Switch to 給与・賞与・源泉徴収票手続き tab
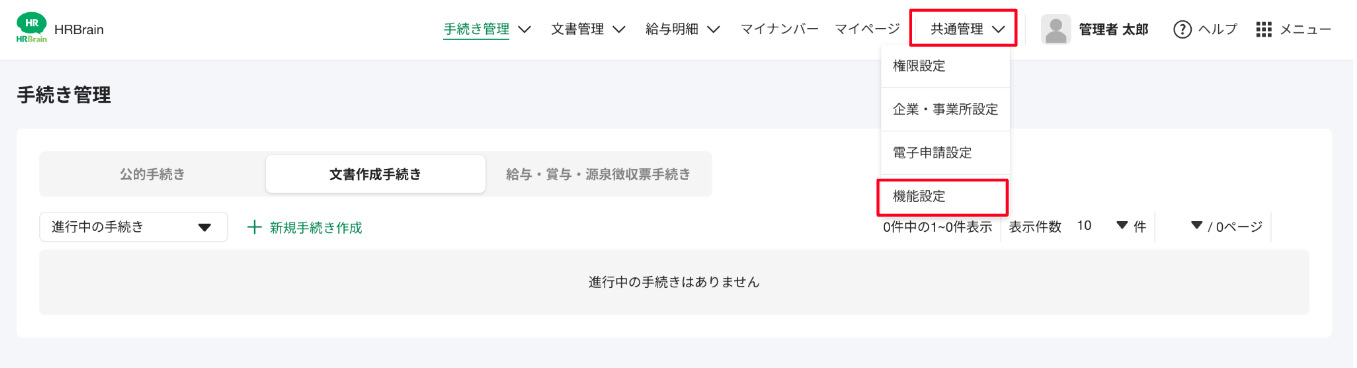The width and height of the screenshot is (1357, 368). pyautogui.click(x=598, y=174)
